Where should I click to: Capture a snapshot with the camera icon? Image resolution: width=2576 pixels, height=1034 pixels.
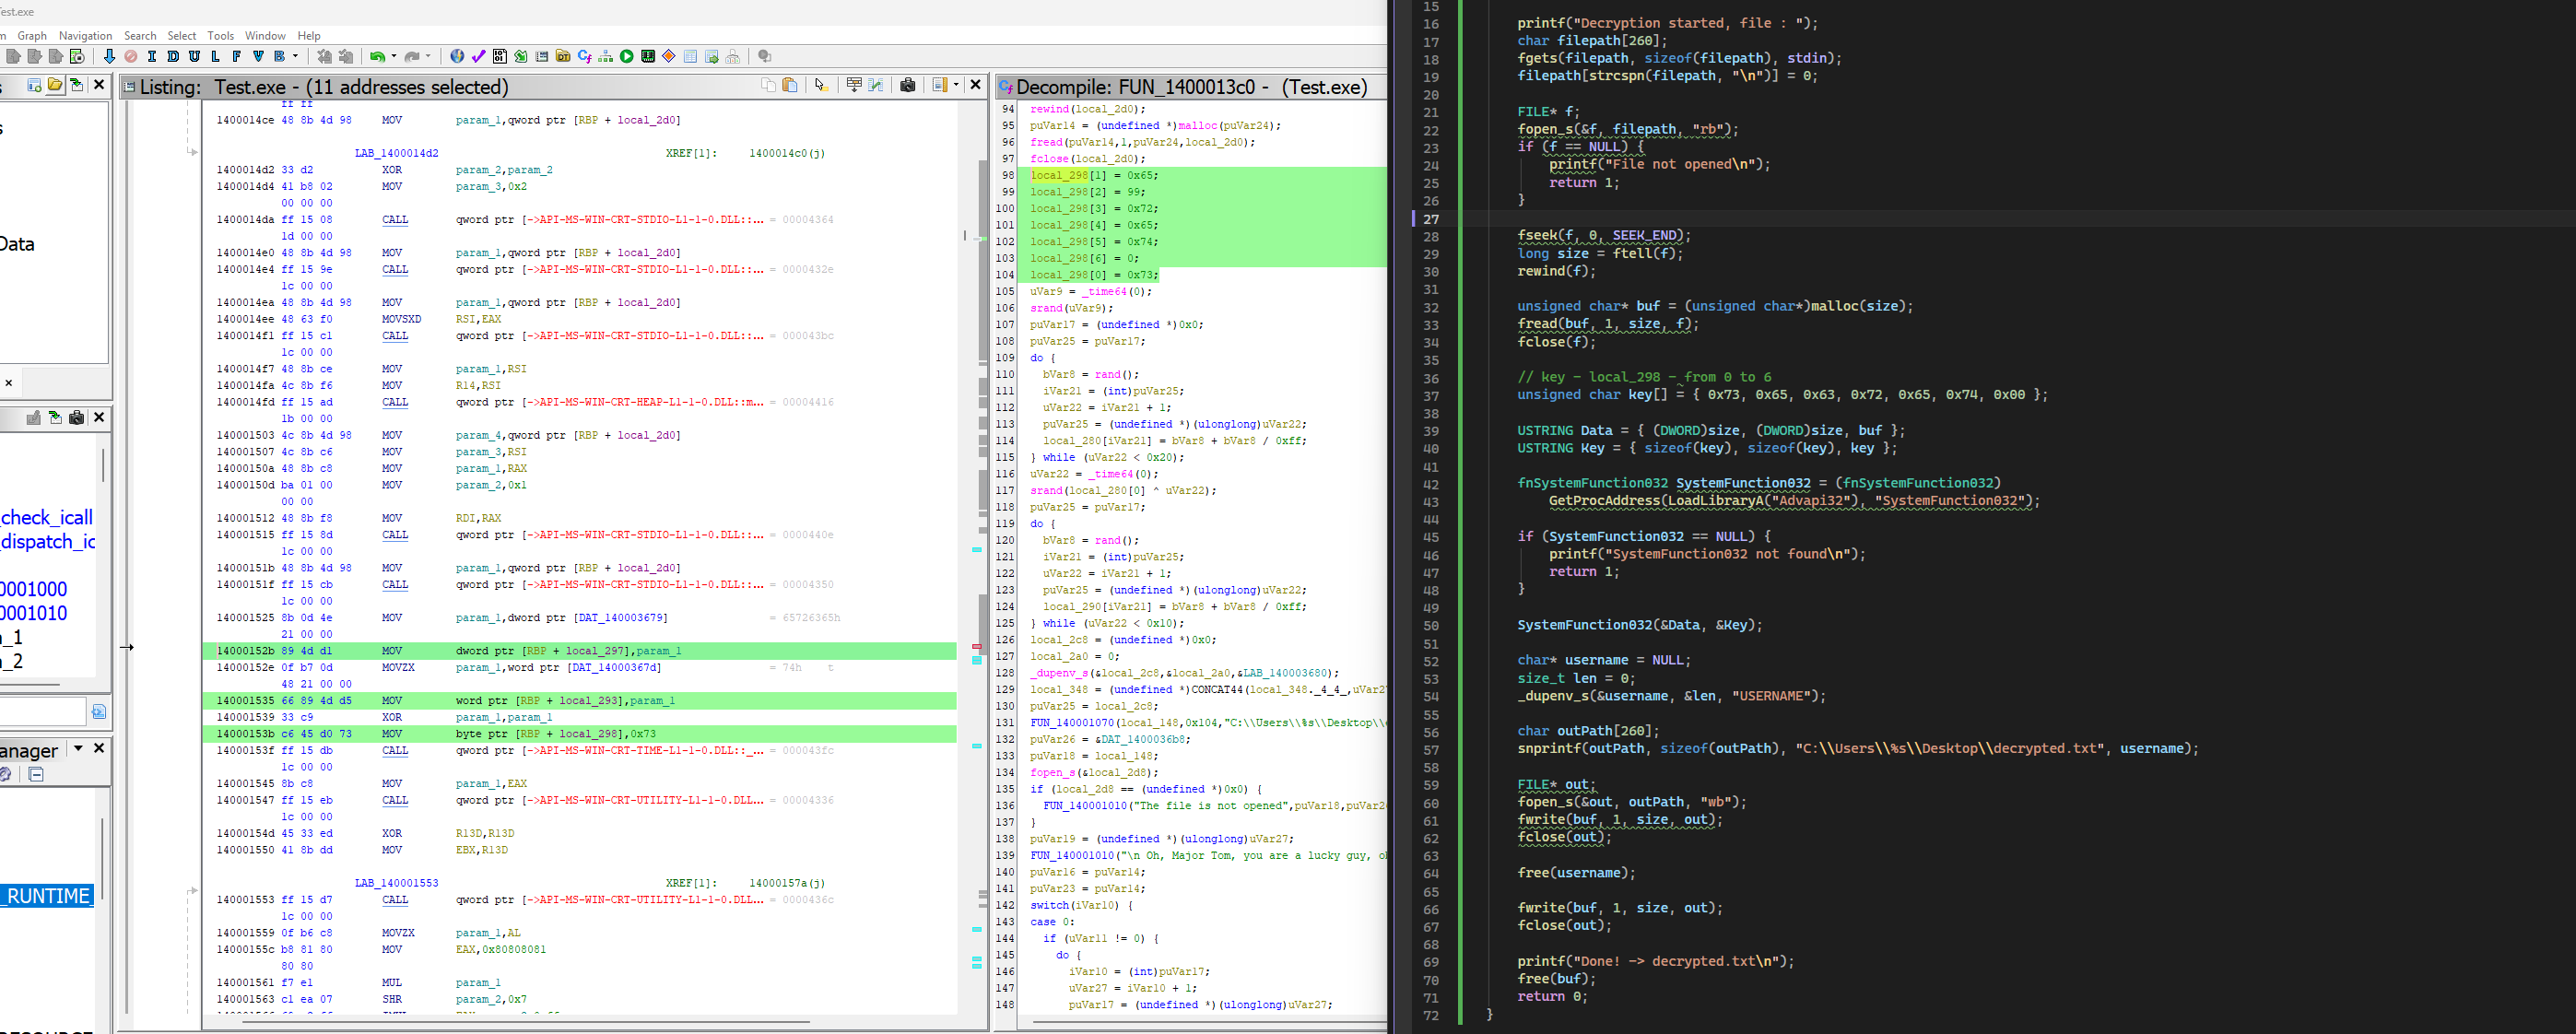(908, 86)
